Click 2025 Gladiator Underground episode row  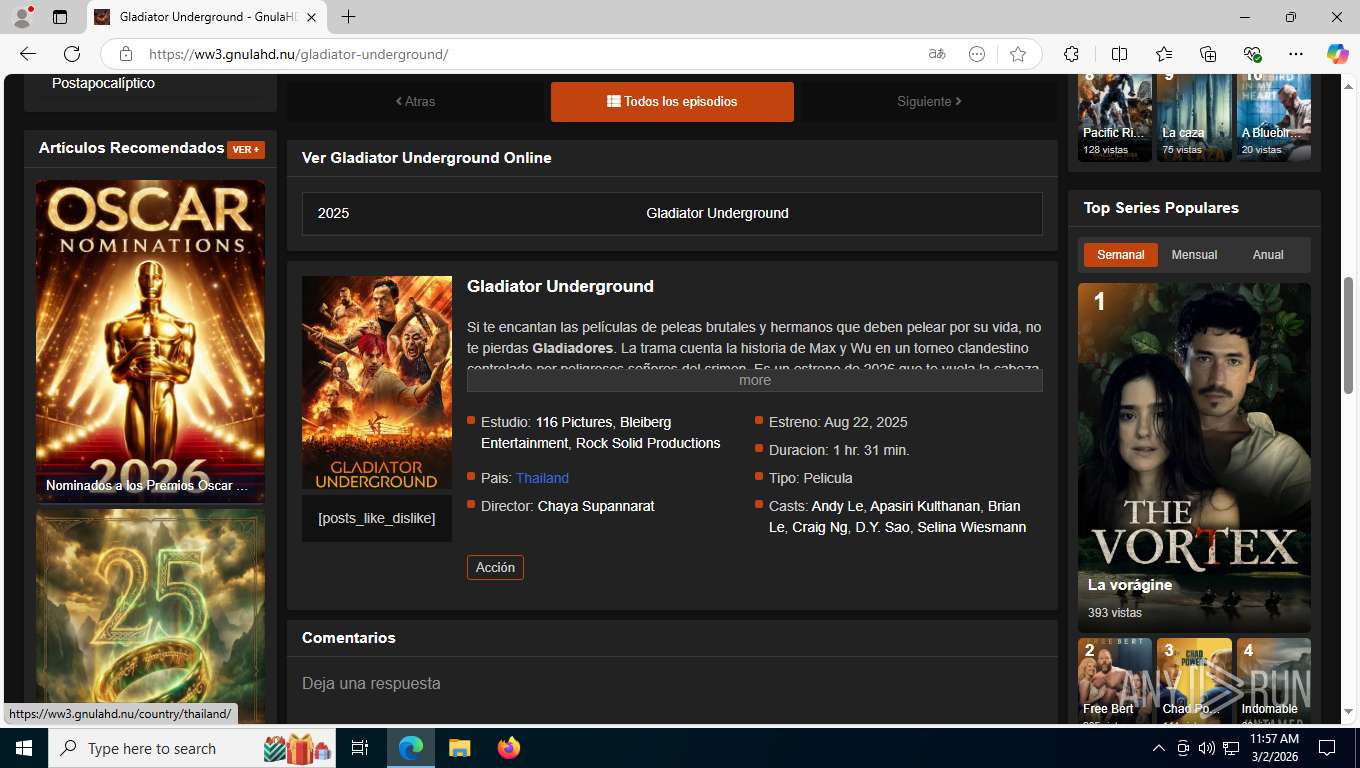(x=672, y=213)
